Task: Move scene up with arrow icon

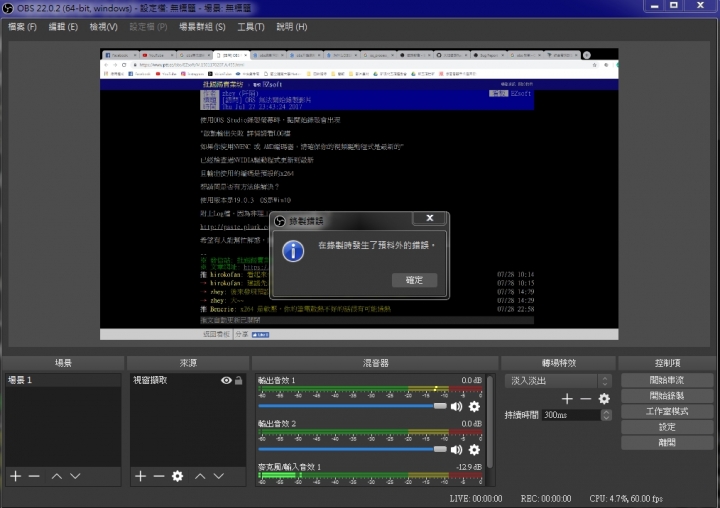Action: click(x=57, y=476)
